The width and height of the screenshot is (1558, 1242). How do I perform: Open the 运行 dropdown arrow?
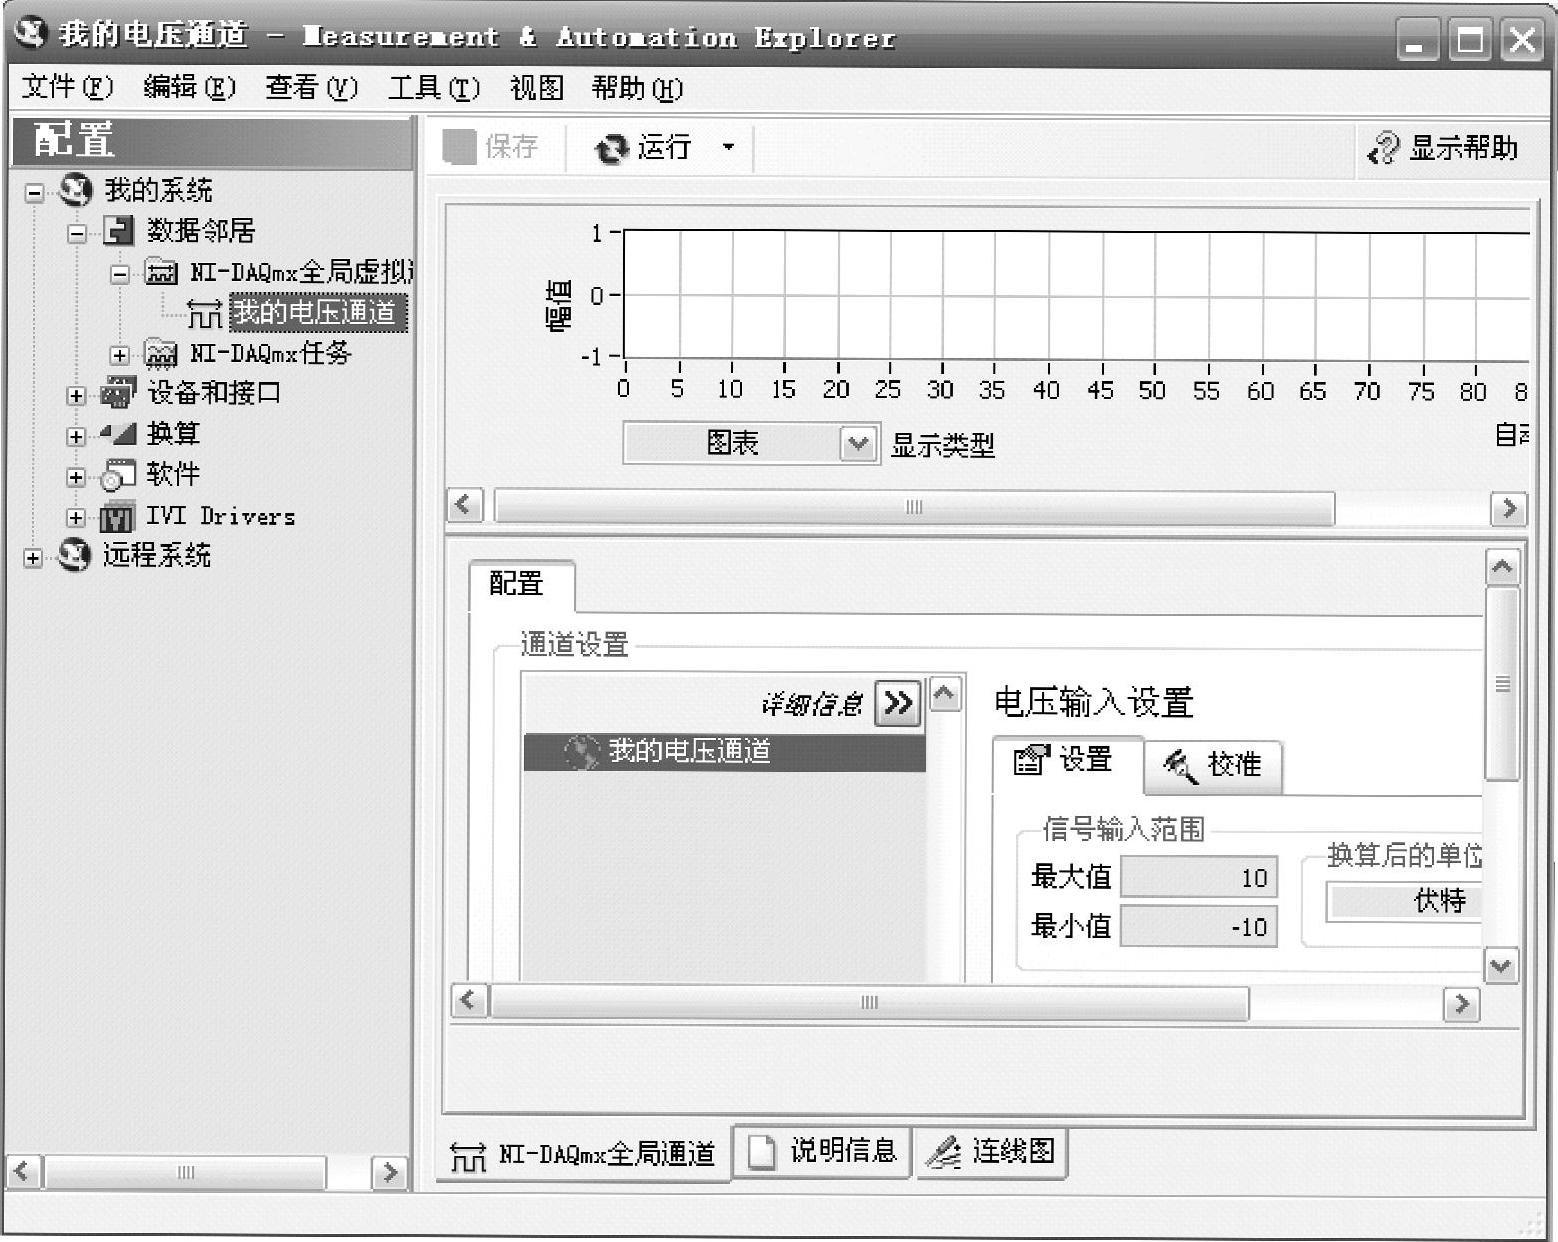pos(728,147)
